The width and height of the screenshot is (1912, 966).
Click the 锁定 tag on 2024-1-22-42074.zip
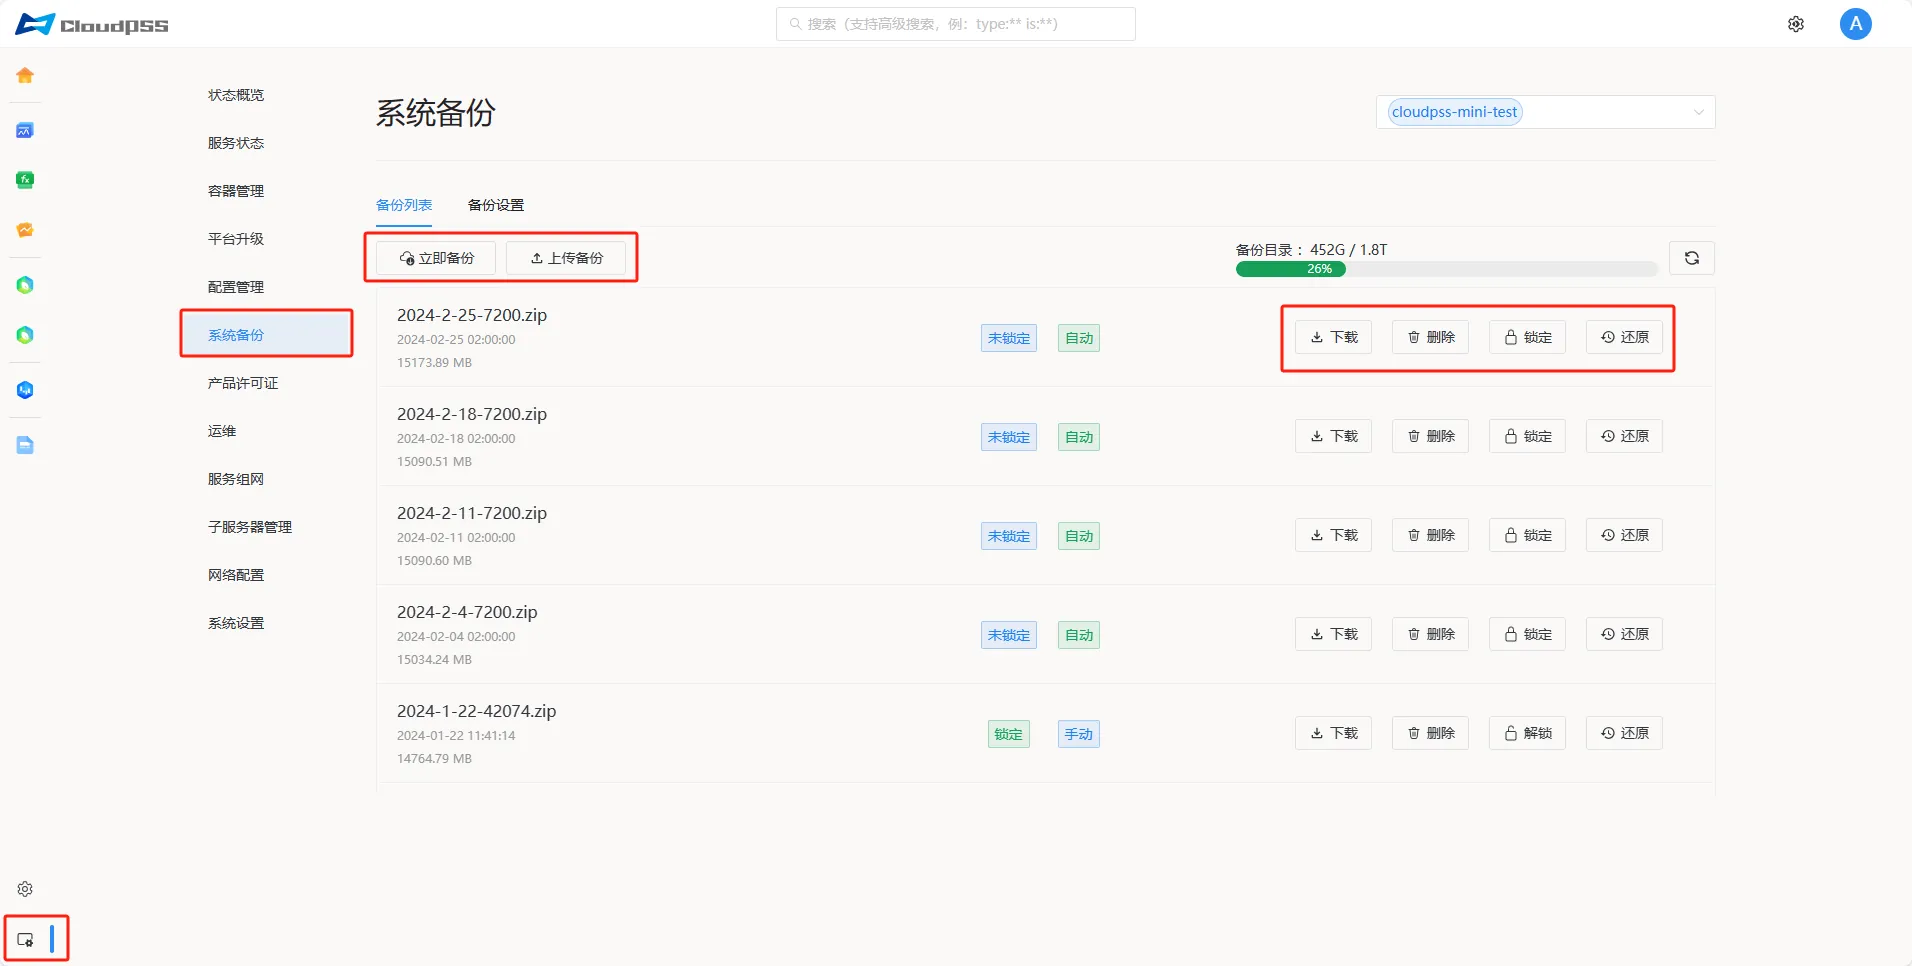(1009, 734)
